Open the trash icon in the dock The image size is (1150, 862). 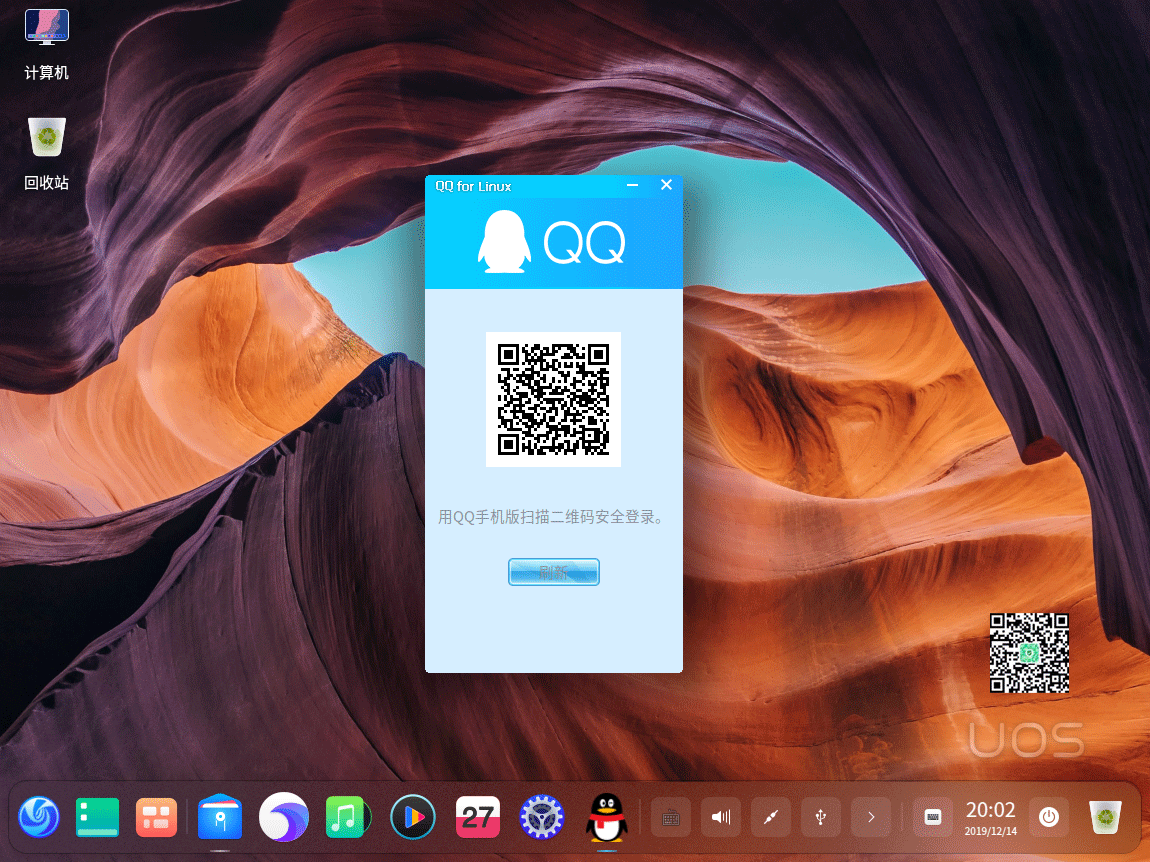1105,817
